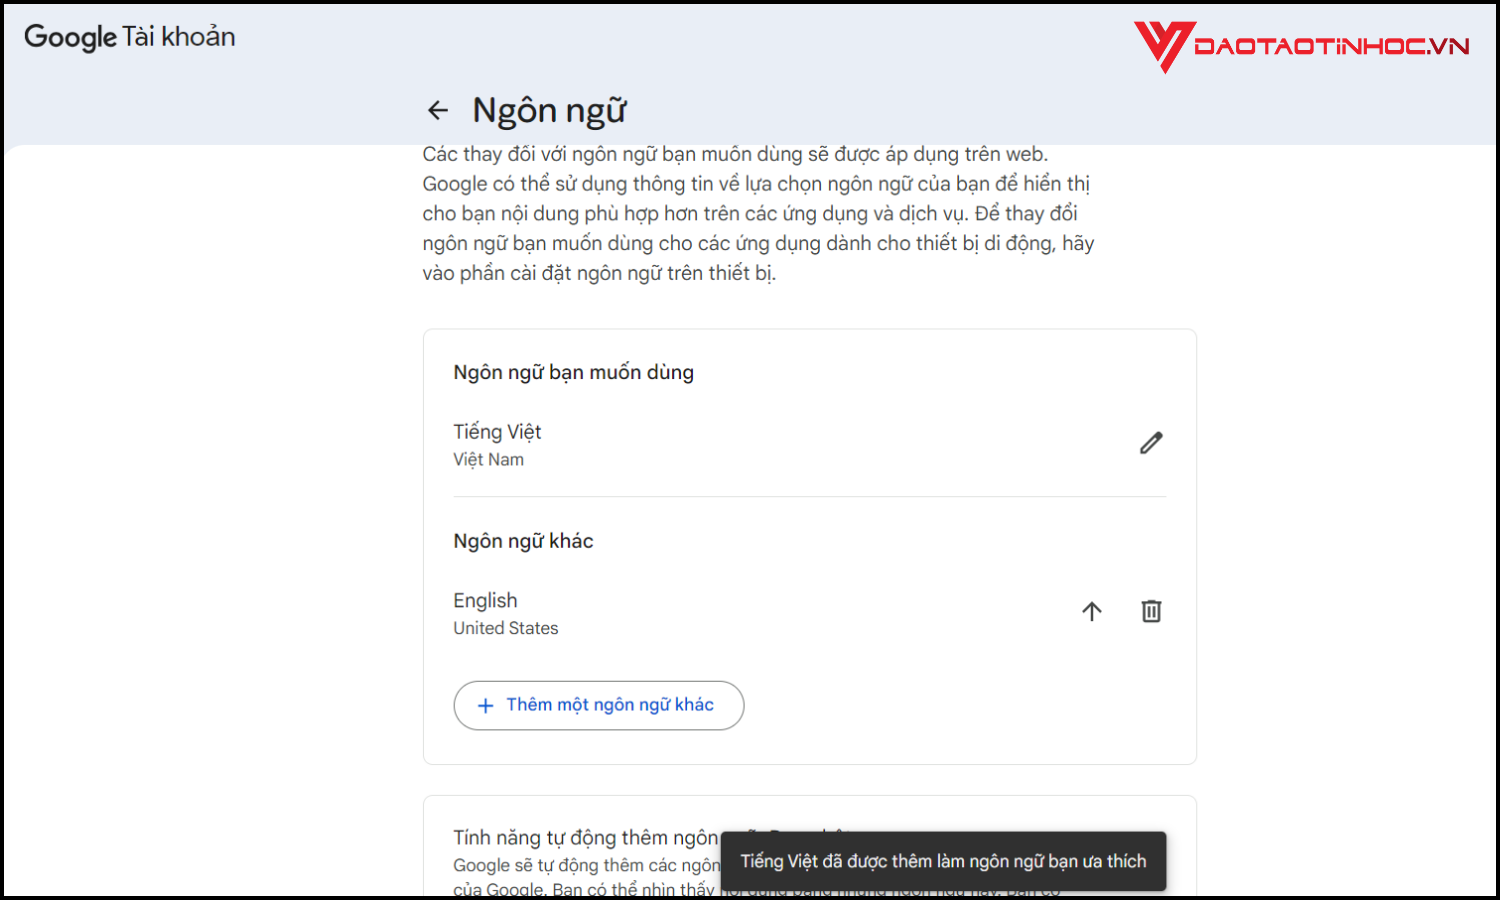Click the move-up arrow in the English row
This screenshot has height=900, width=1500.
pos(1092,611)
